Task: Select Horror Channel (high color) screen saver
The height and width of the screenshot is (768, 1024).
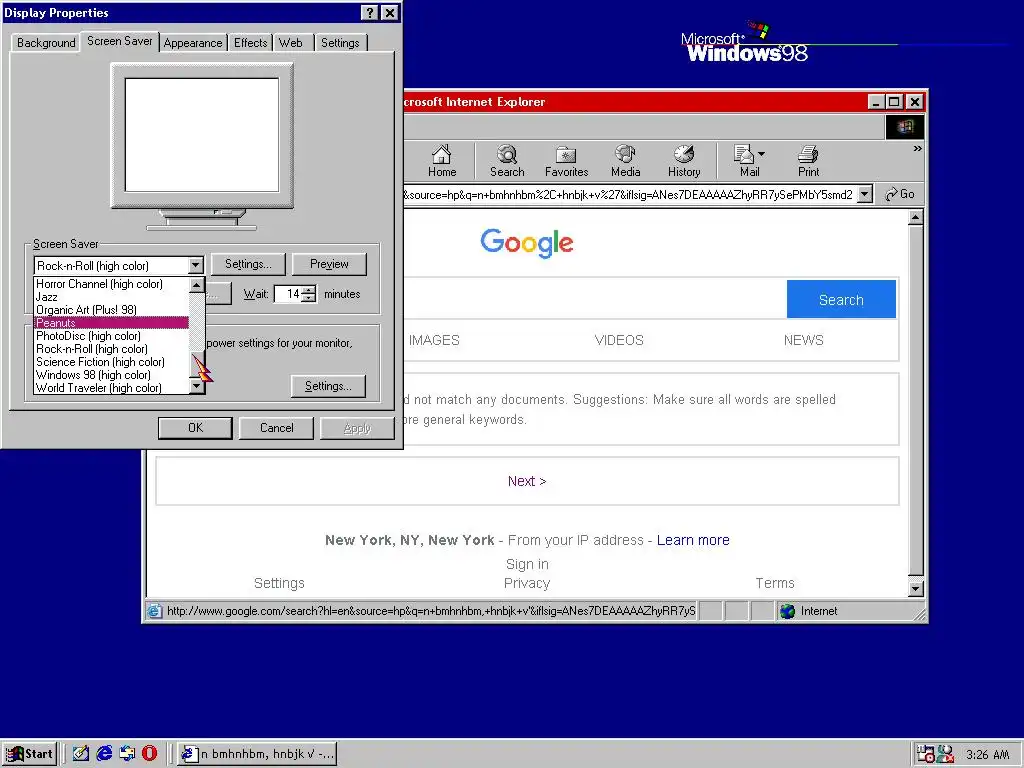Action: [x=111, y=284]
